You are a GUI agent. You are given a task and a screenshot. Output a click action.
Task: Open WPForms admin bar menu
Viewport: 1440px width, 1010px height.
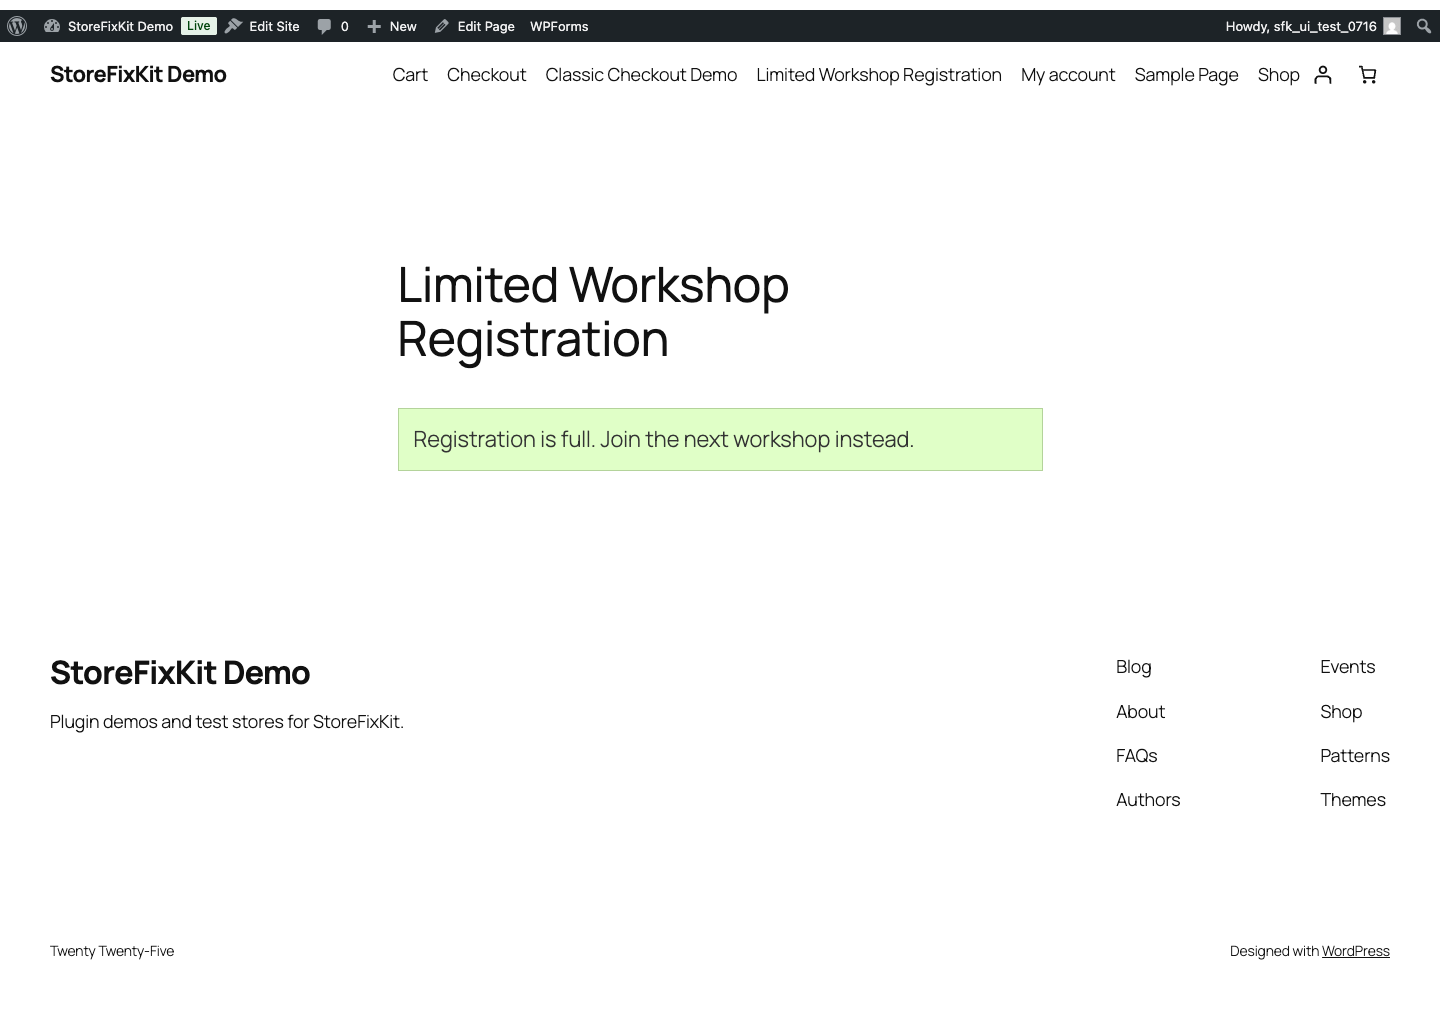point(559,26)
